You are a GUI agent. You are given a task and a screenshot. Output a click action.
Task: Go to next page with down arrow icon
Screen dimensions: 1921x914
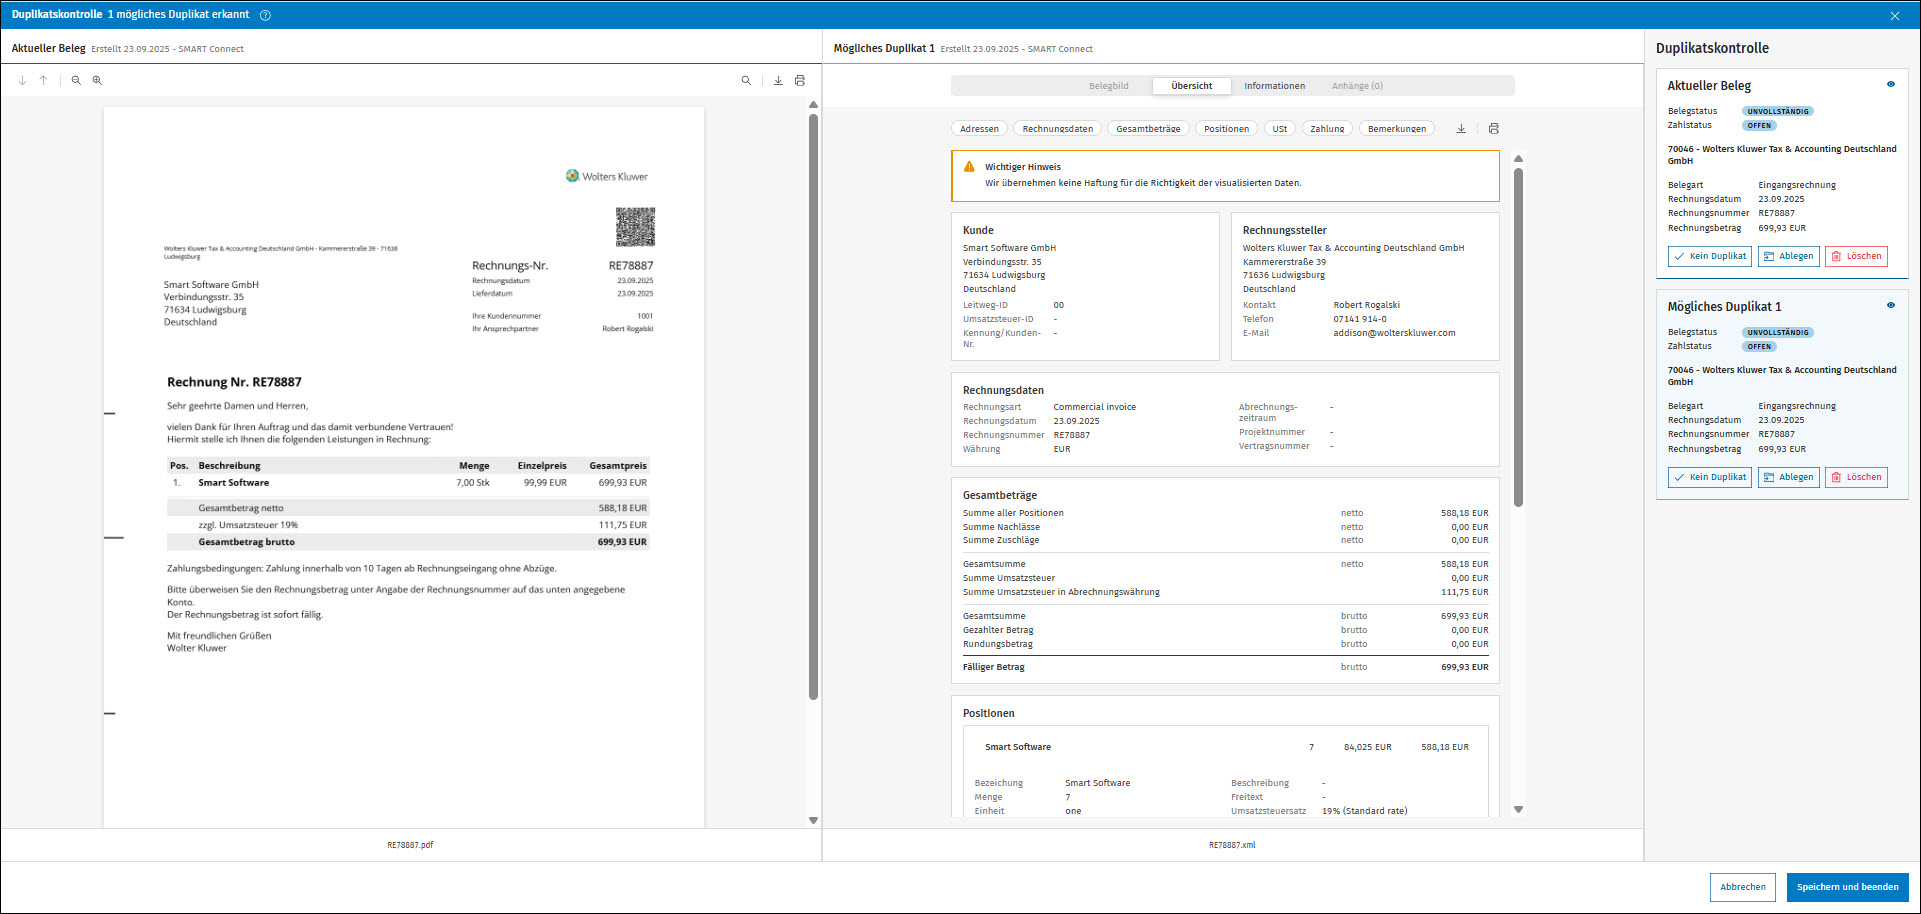[x=22, y=80]
